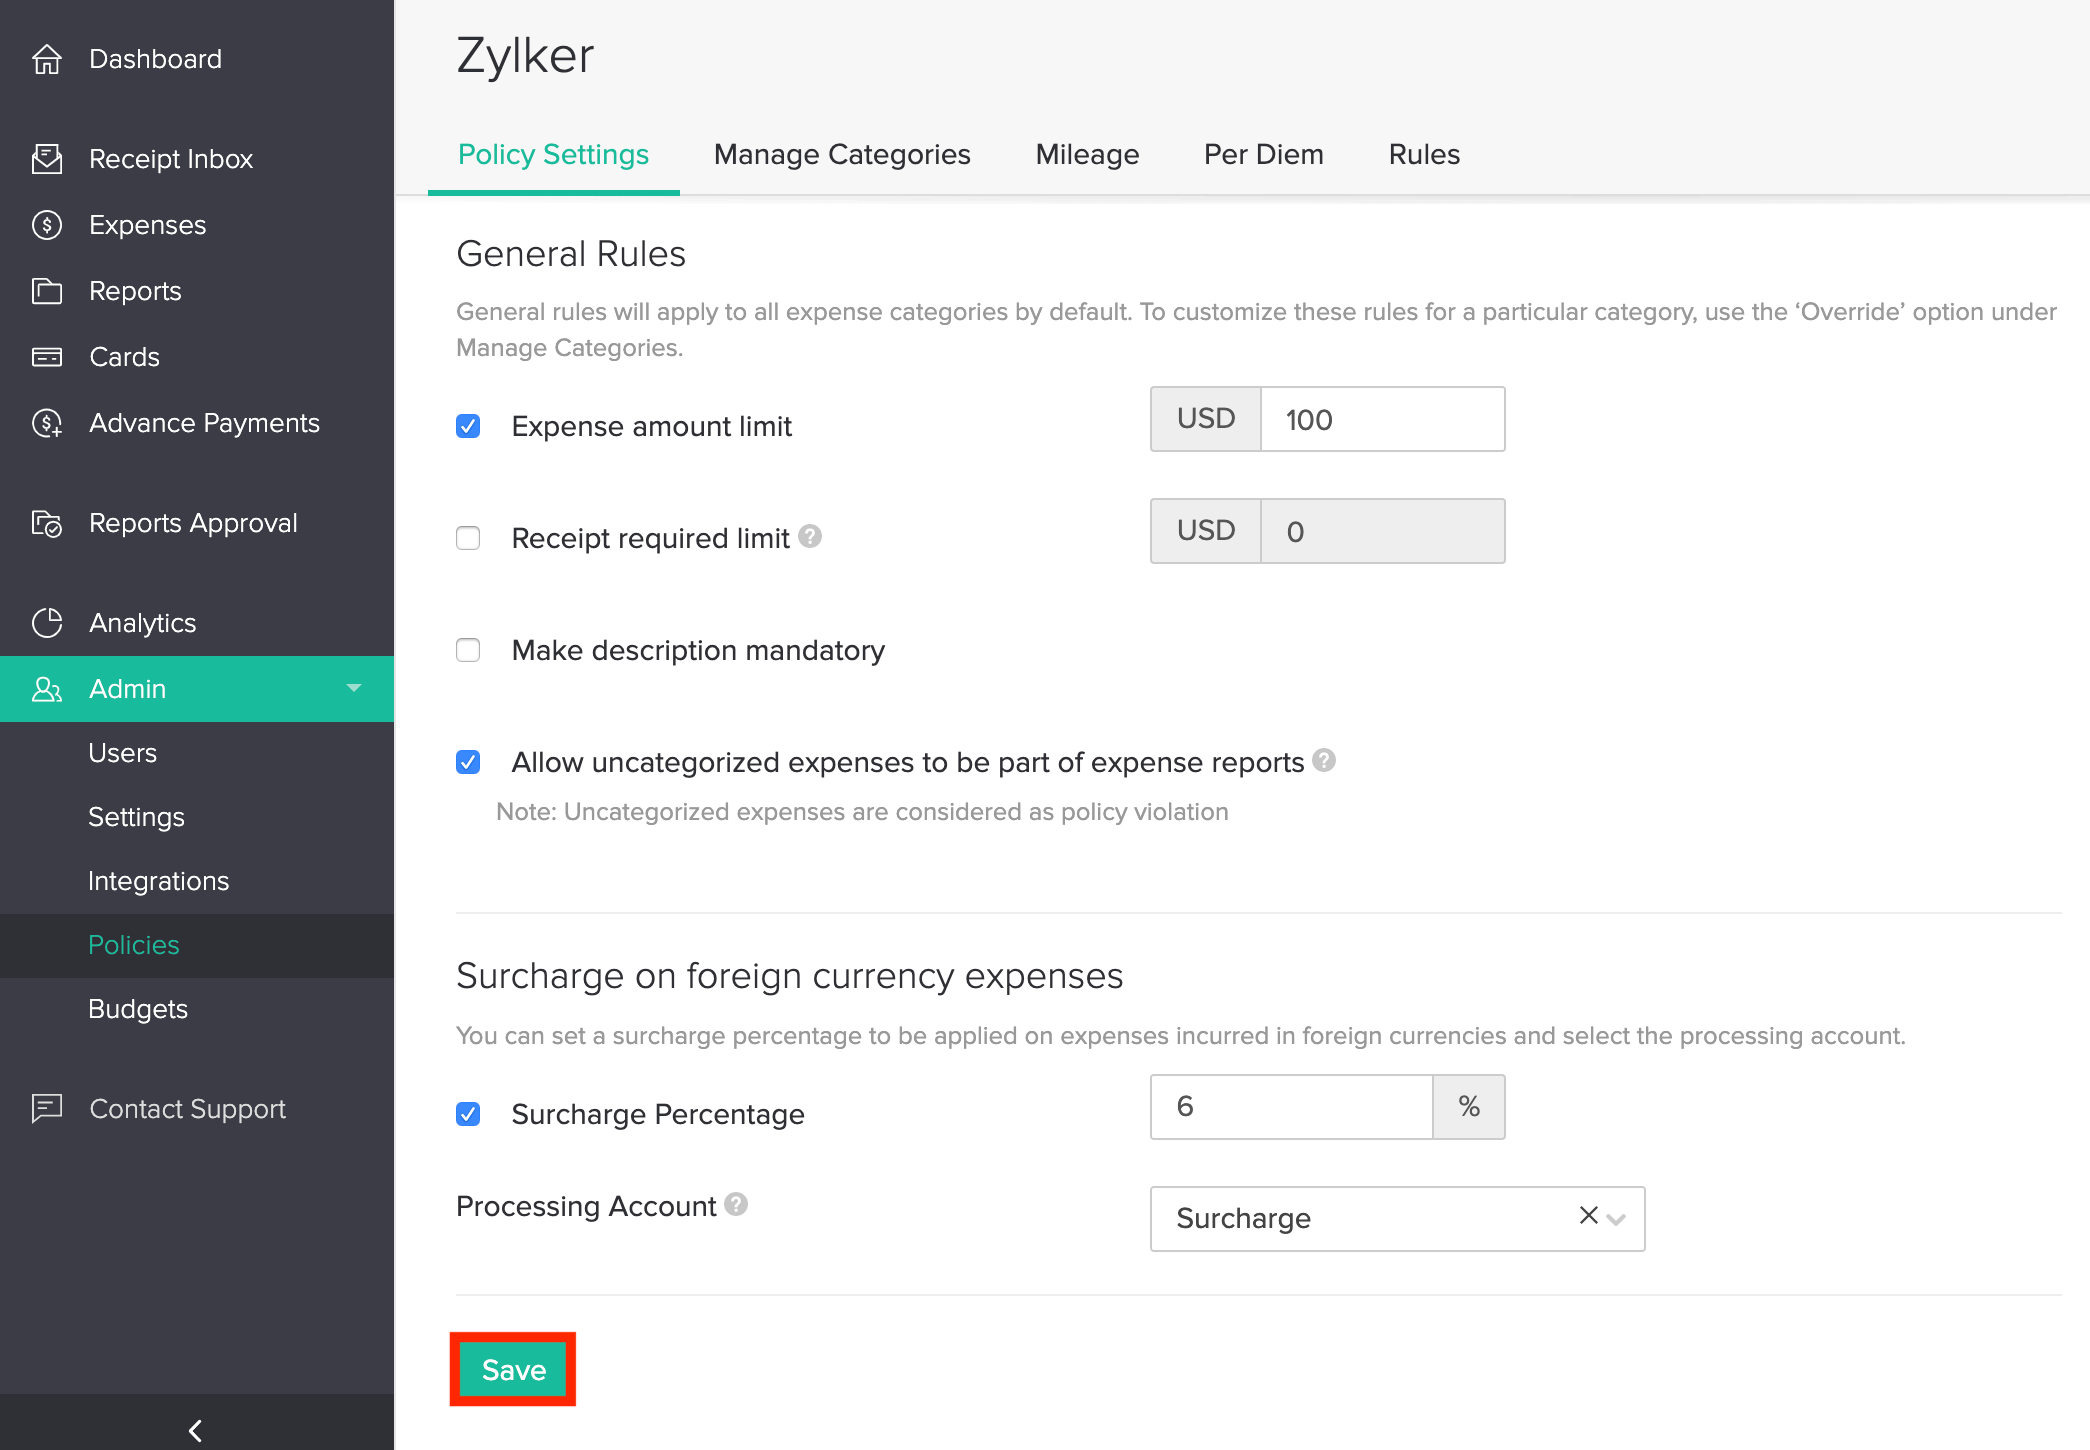The height and width of the screenshot is (1450, 2090).
Task: Enable the Receipt required limit checkbox
Action: [468, 538]
